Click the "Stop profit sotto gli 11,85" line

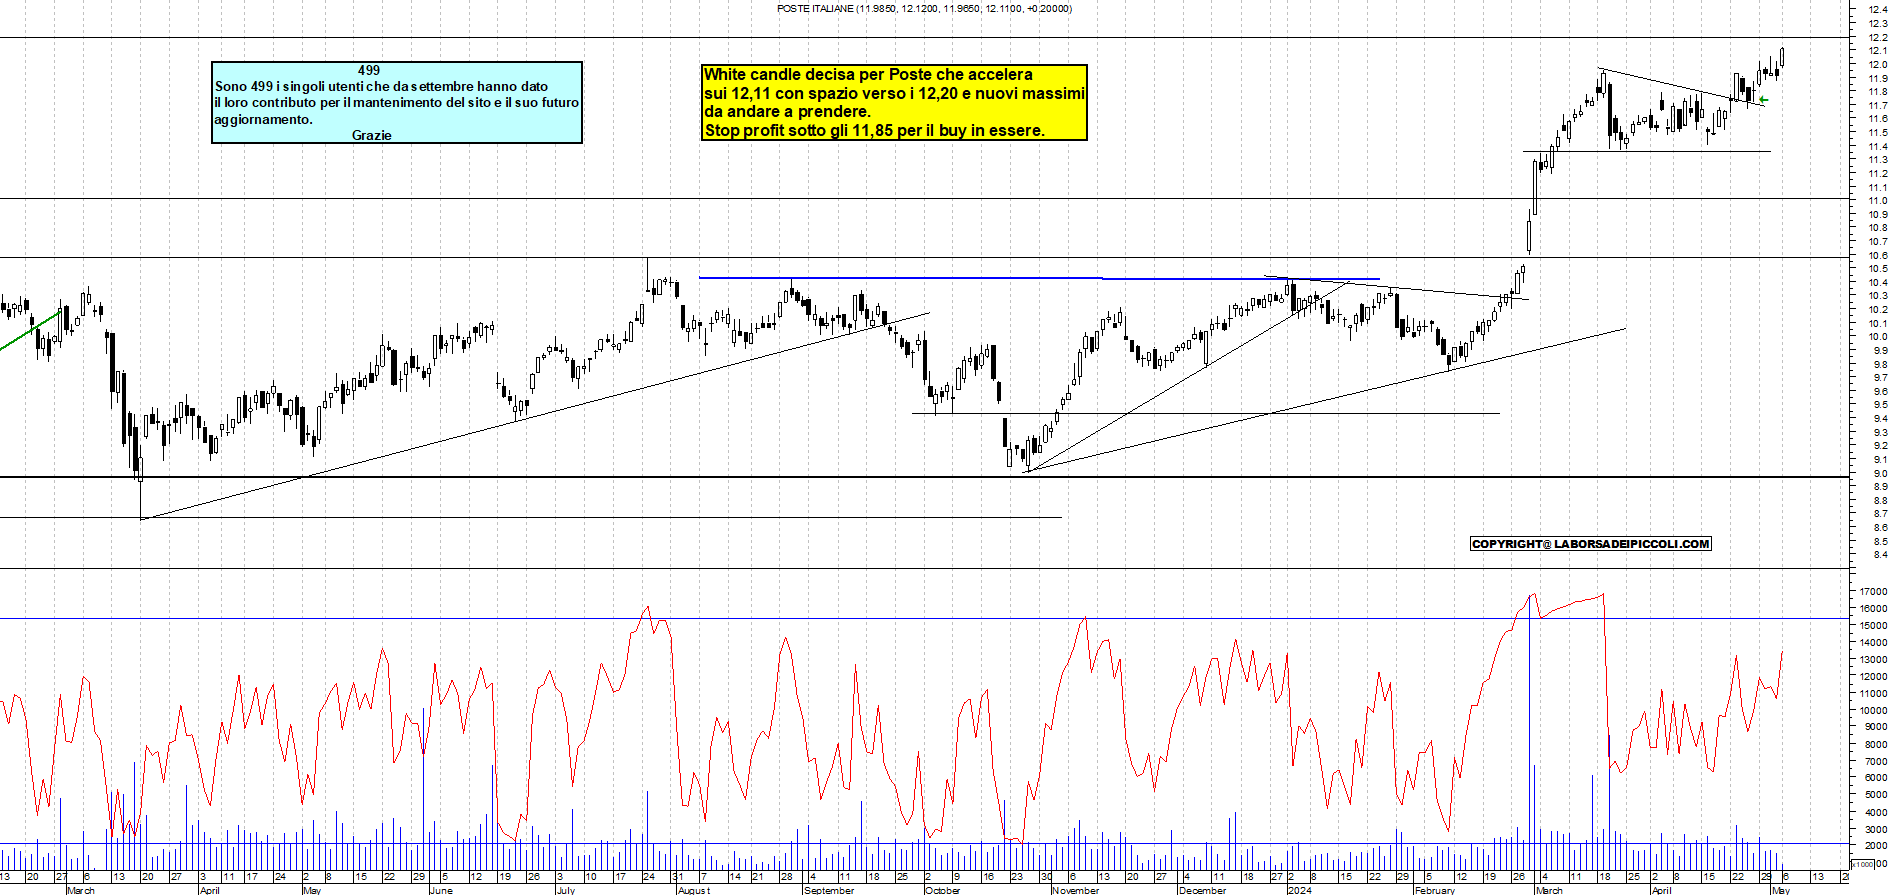[875, 130]
